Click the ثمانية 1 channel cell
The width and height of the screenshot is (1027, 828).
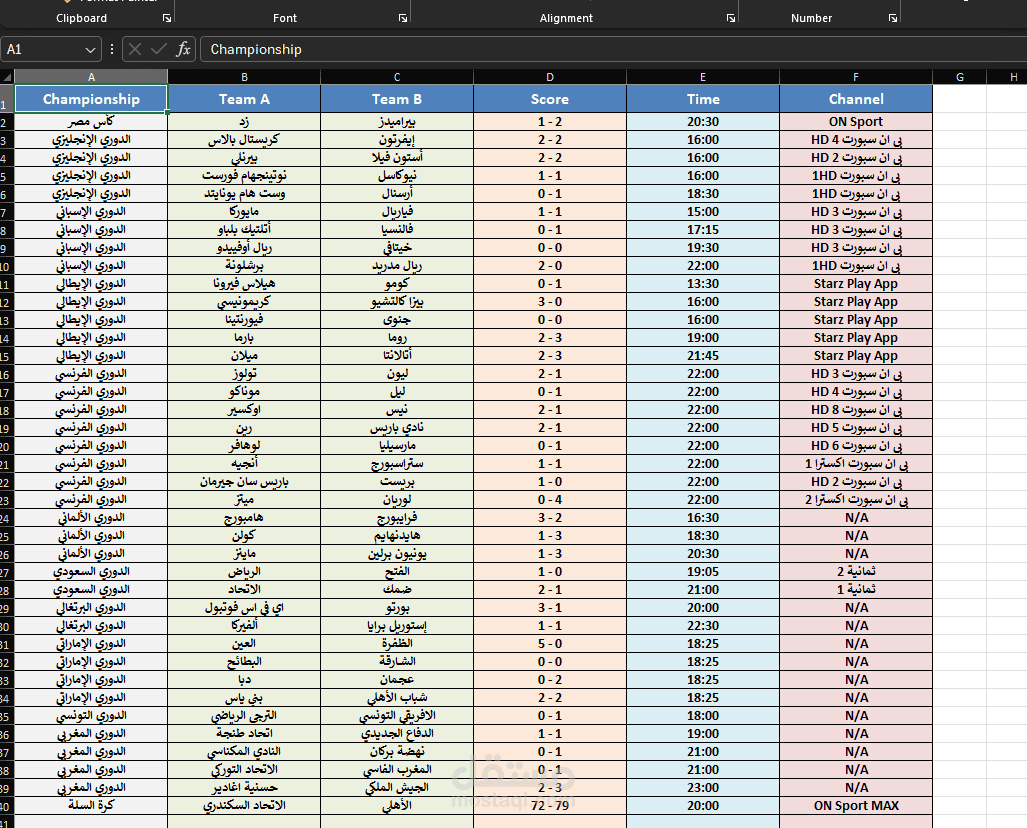tap(856, 590)
